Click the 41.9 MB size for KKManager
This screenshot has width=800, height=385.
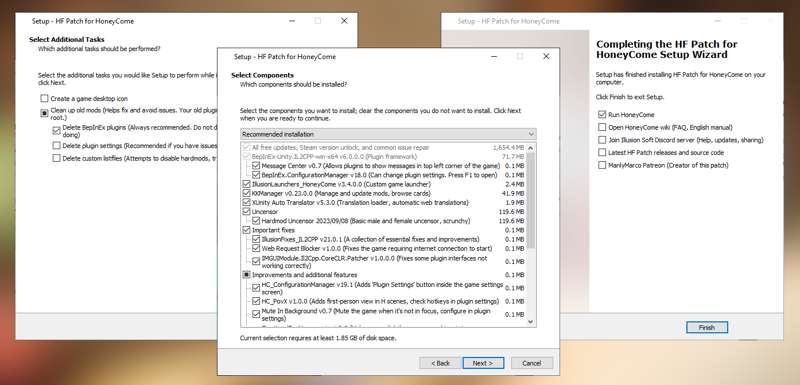[513, 194]
